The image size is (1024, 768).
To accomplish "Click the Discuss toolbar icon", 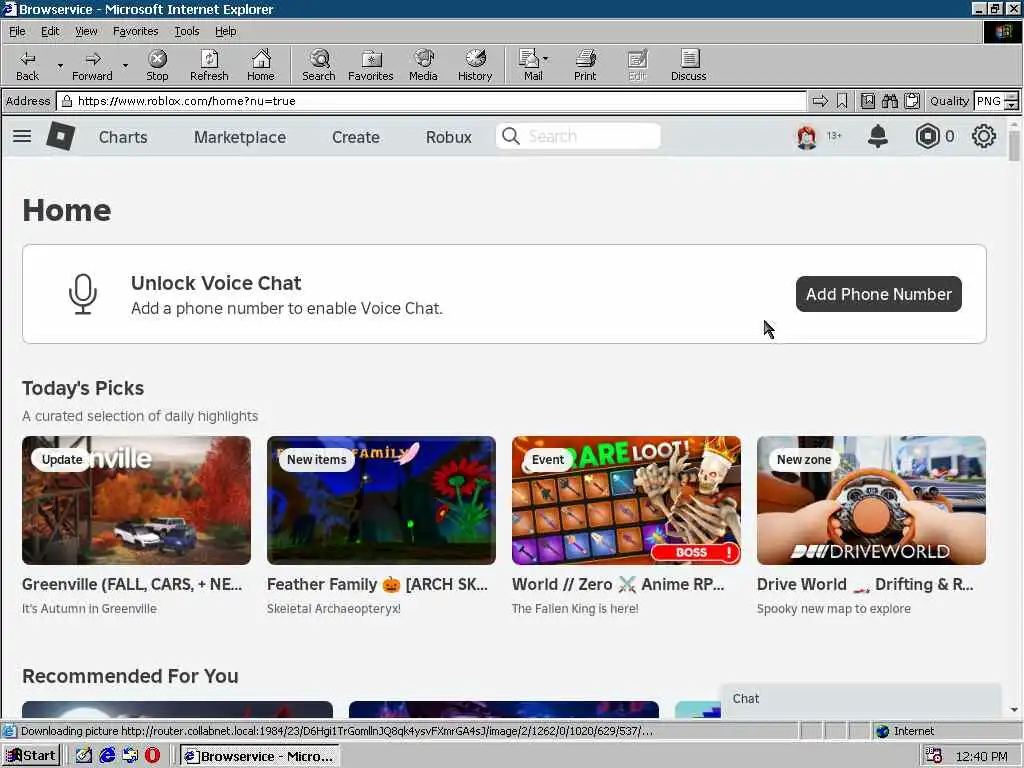I will (x=688, y=65).
